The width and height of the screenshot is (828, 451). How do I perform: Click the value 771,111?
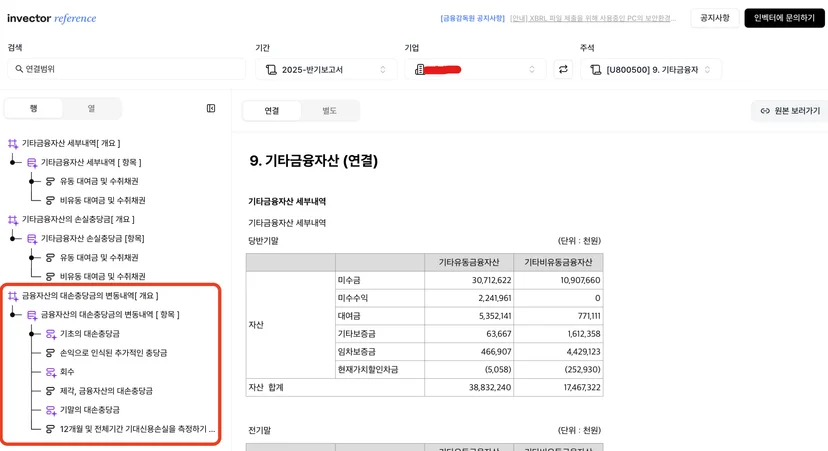(589, 316)
